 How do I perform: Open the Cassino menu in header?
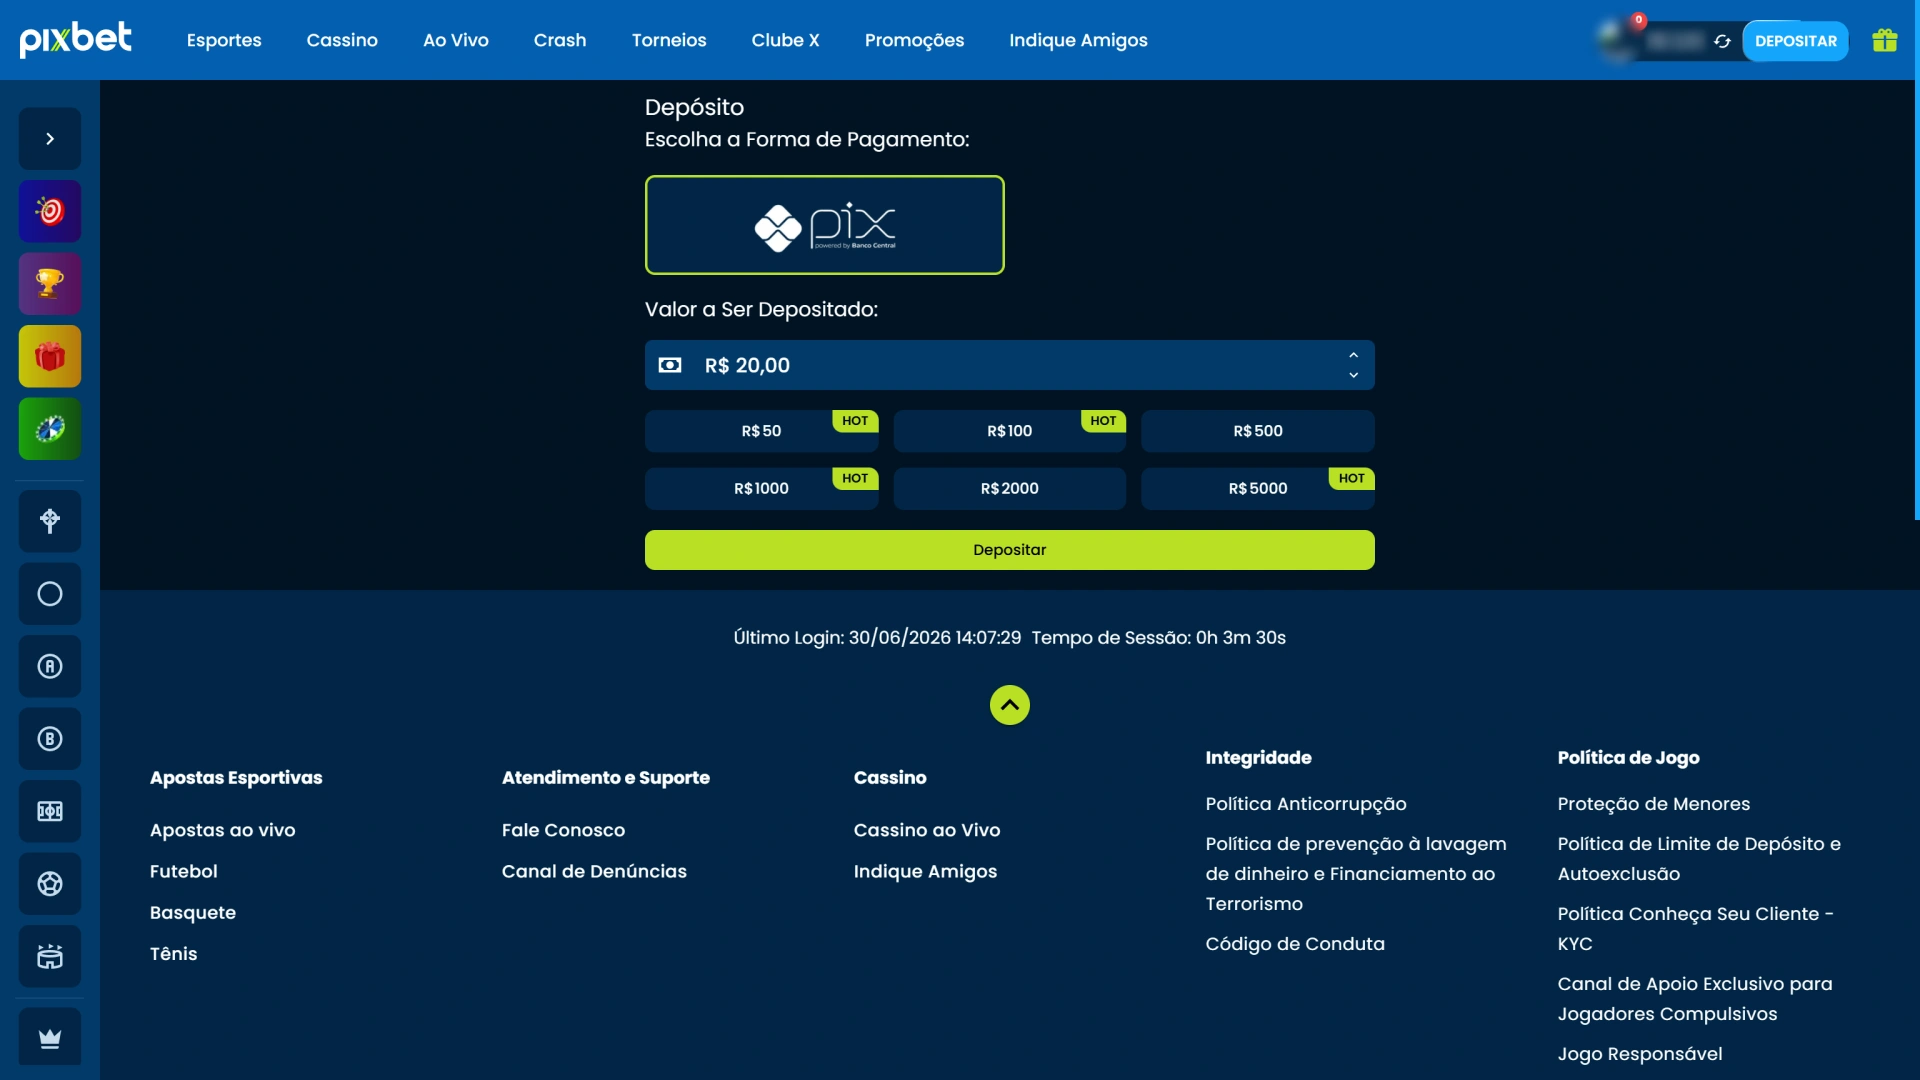(342, 40)
